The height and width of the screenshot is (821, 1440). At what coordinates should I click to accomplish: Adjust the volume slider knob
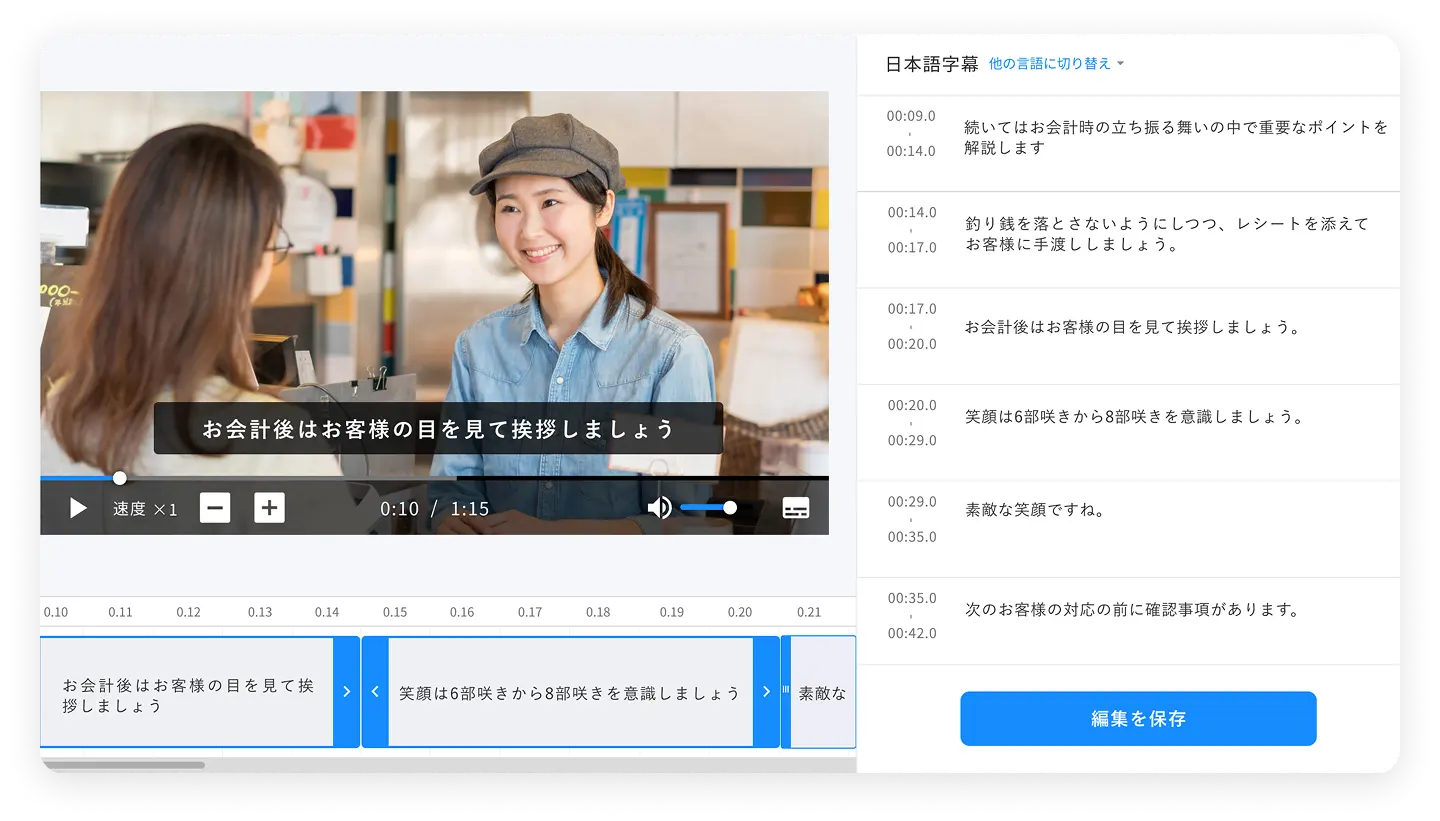pyautogui.click(x=730, y=508)
